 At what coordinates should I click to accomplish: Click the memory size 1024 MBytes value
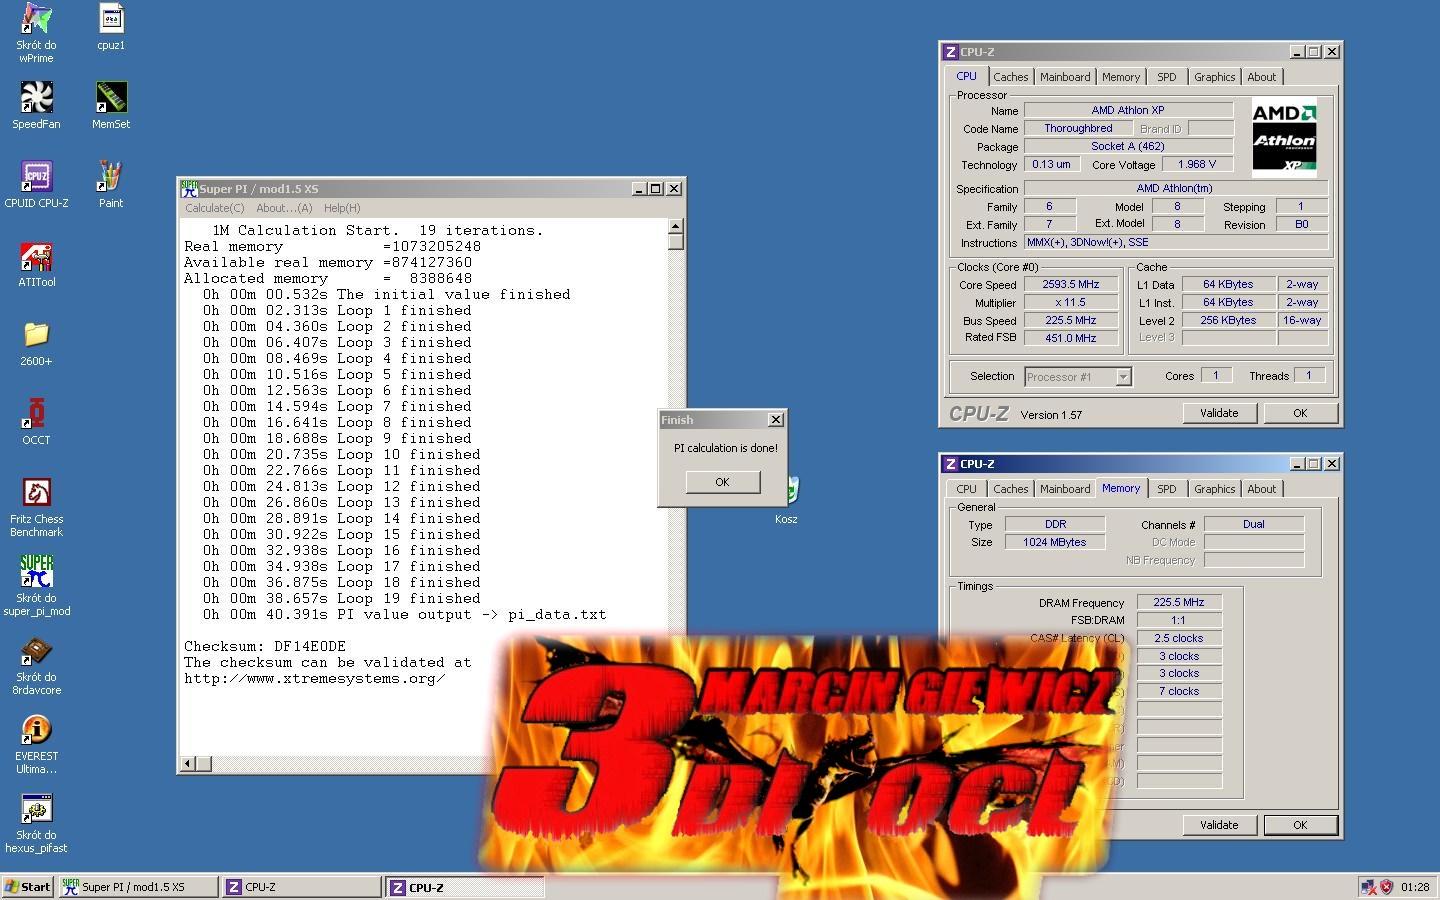coord(1055,543)
